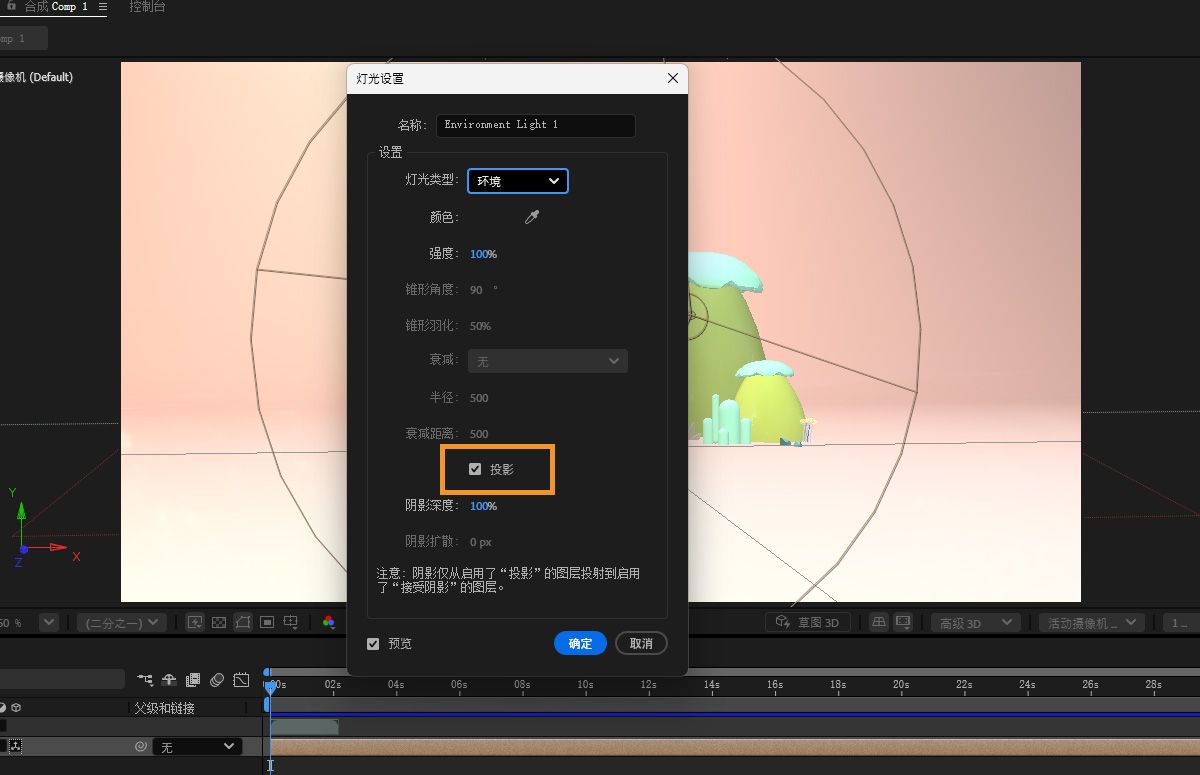
Task: Toggle mask and shape path visibility icon
Action: coord(243,621)
